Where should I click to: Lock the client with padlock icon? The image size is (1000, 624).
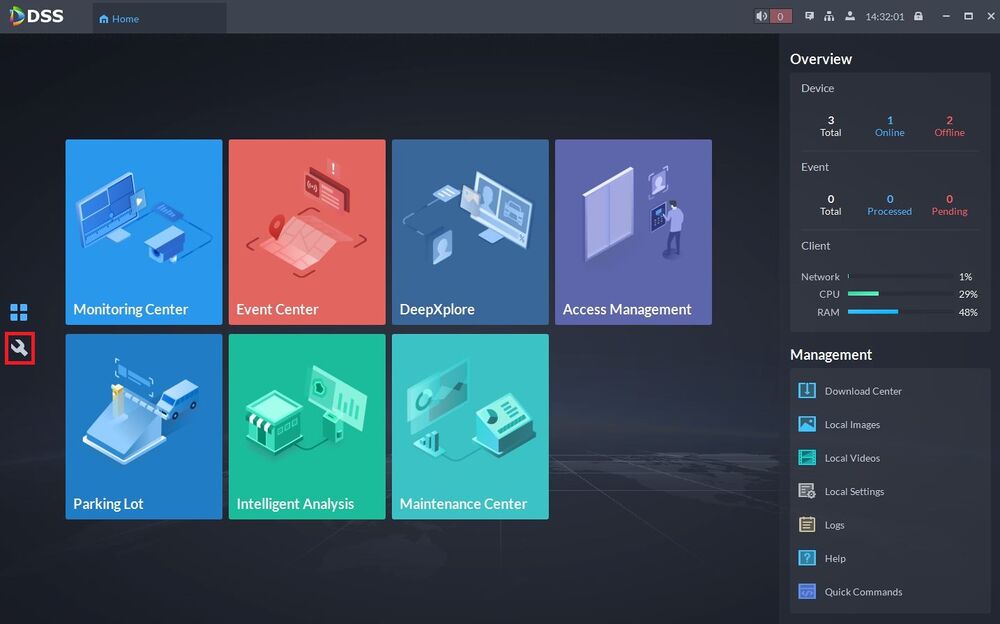click(x=918, y=16)
